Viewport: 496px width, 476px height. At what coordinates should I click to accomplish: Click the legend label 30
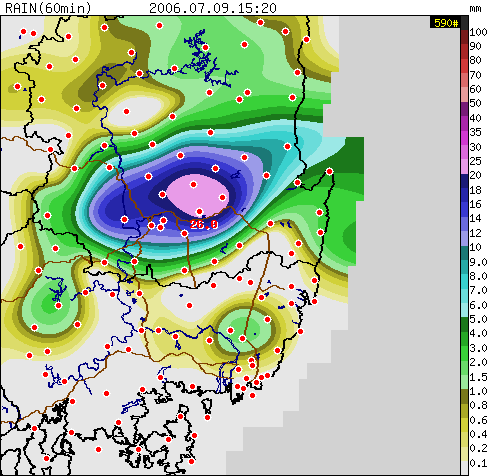475,147
